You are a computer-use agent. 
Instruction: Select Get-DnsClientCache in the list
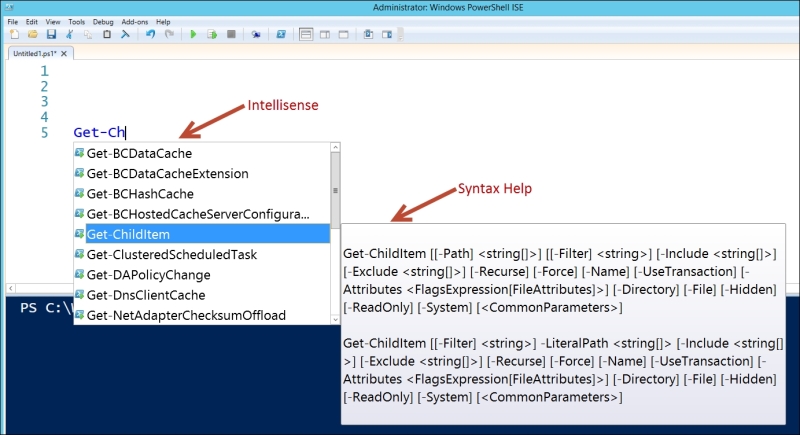[202, 295]
